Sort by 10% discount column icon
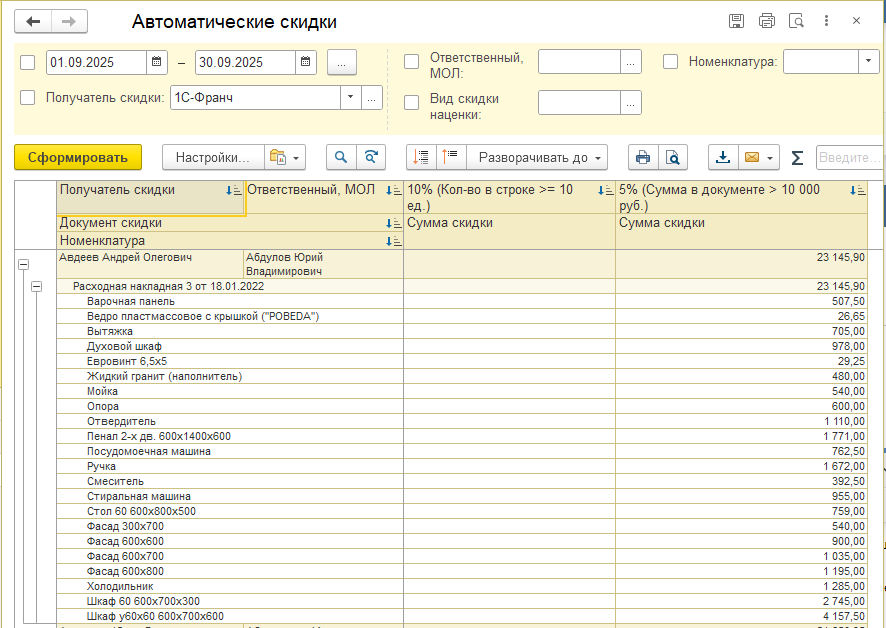Viewport: 886px width, 628px height. (605, 191)
